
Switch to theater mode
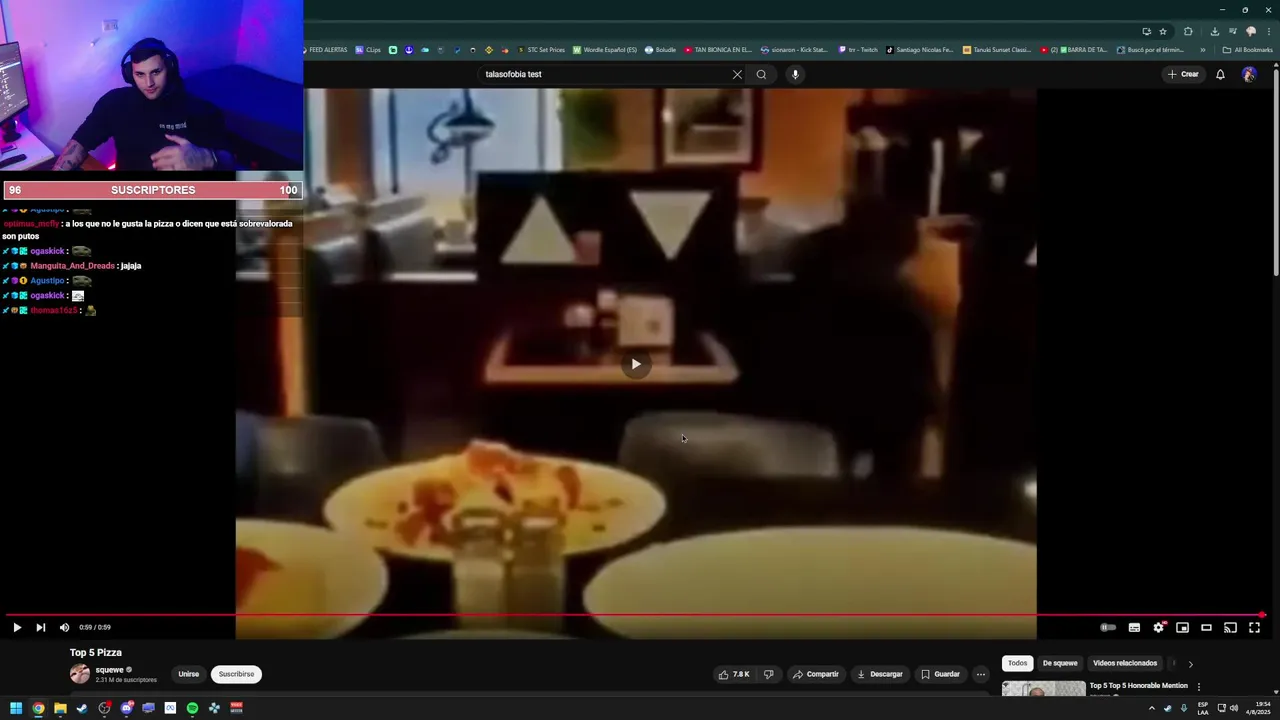[x=1206, y=627]
